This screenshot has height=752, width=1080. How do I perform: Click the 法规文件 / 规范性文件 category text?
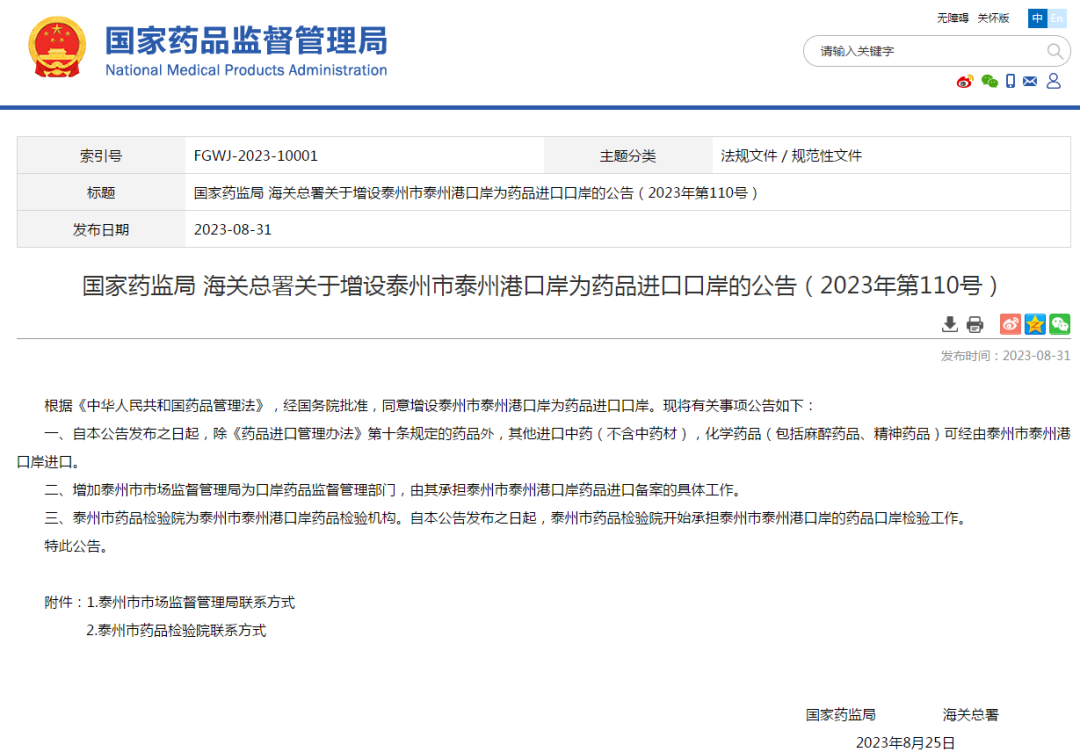click(x=791, y=156)
